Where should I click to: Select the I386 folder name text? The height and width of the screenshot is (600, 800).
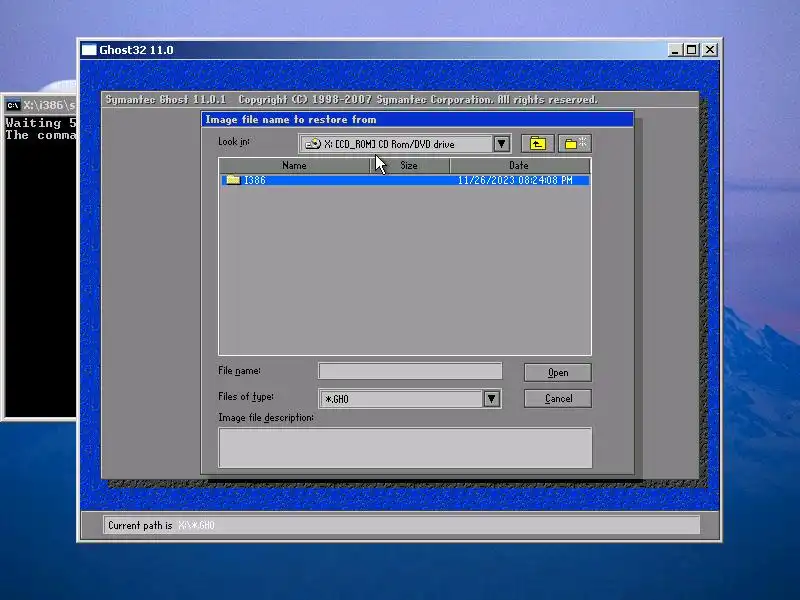click(x=255, y=180)
